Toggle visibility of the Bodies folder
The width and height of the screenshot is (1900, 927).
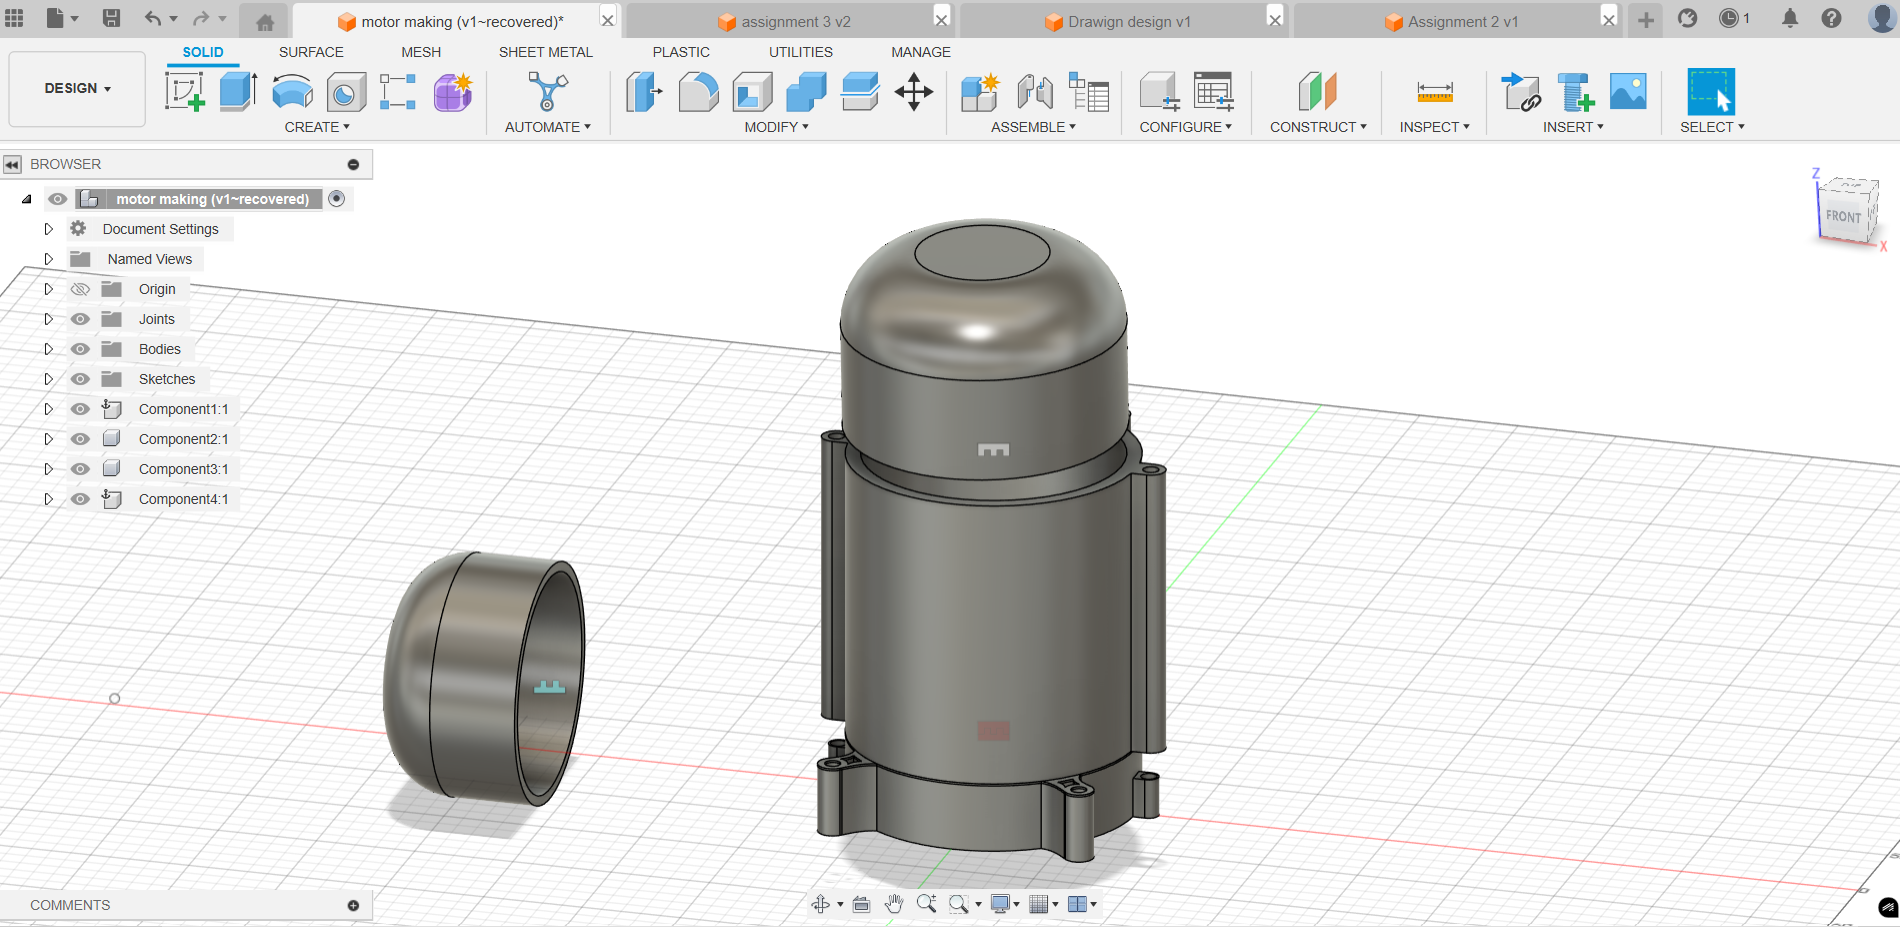(80, 348)
